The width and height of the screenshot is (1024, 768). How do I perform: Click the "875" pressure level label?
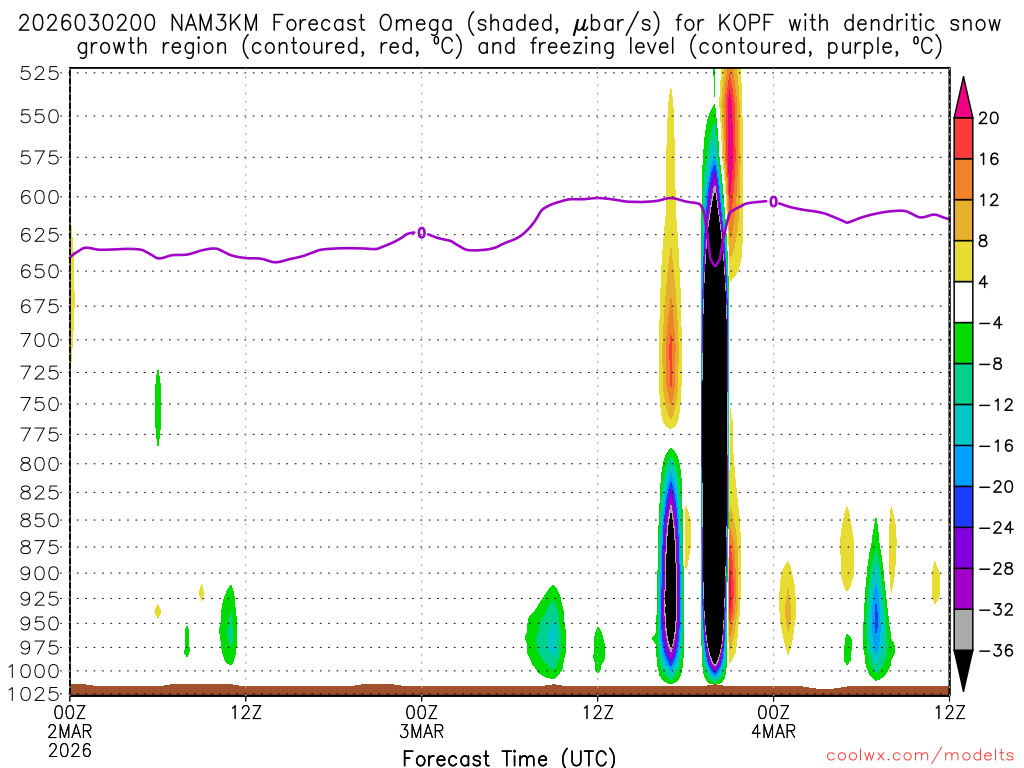point(40,547)
